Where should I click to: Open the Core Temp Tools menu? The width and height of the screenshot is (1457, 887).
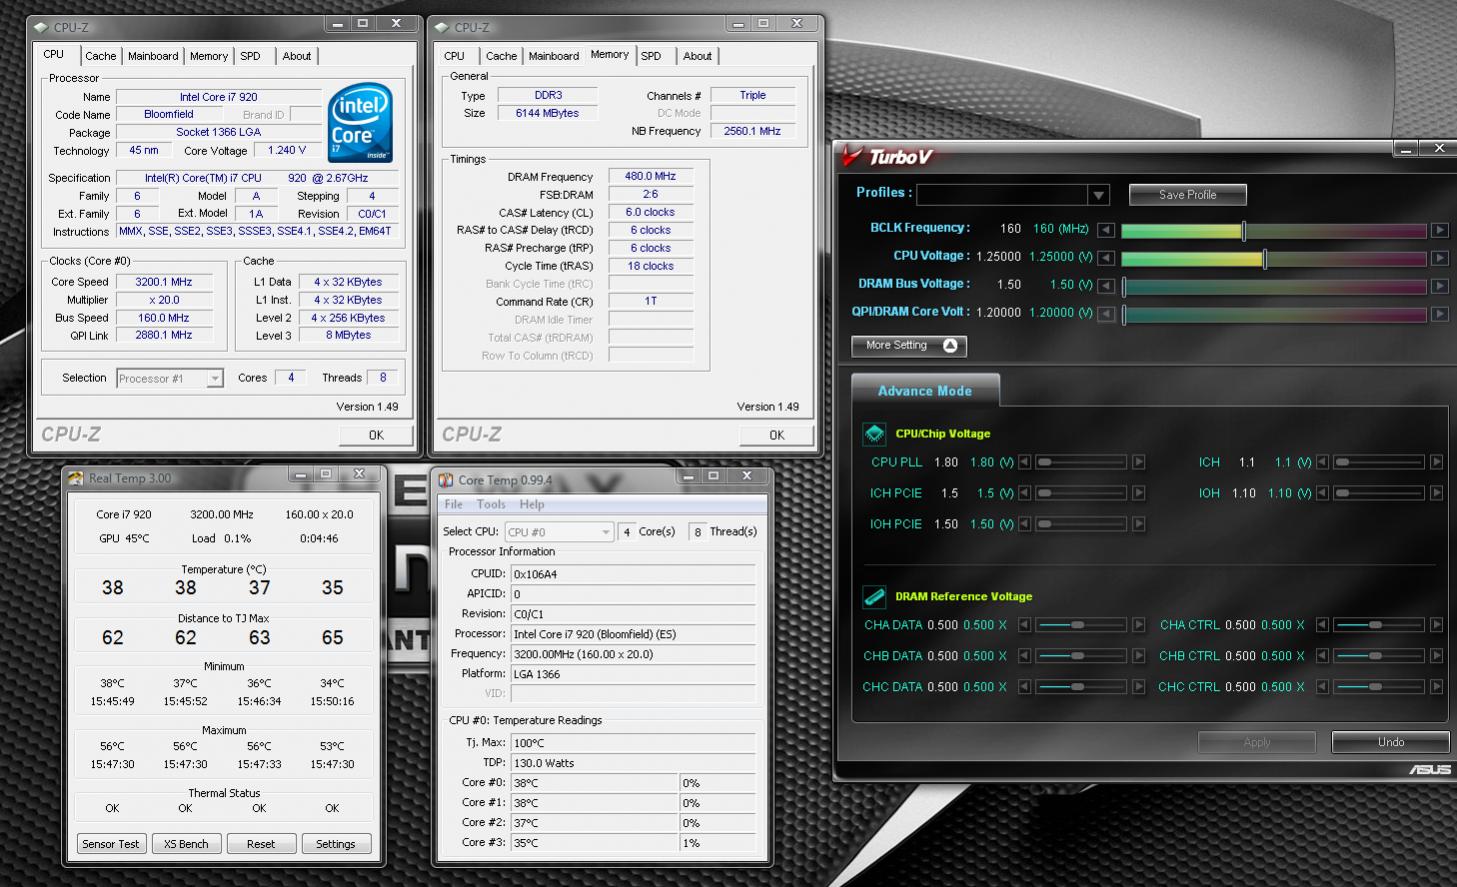click(491, 505)
